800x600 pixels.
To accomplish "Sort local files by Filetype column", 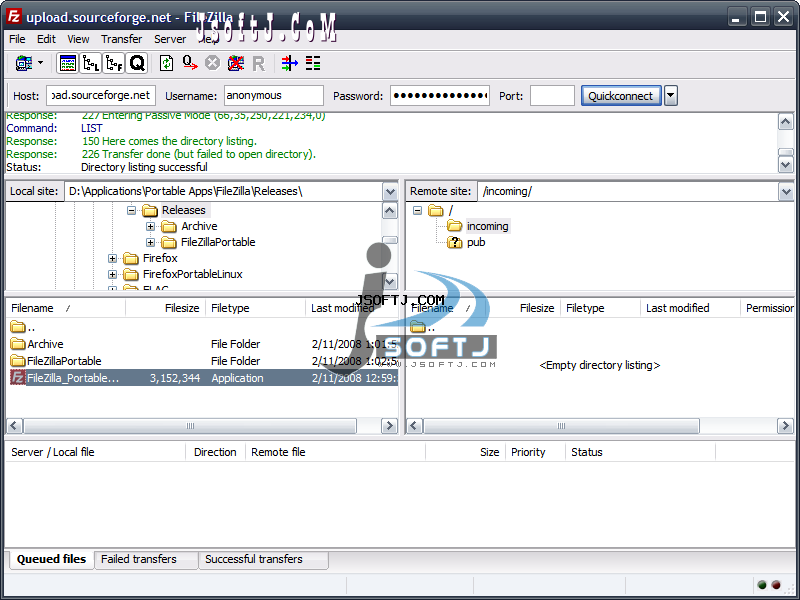I will tap(256, 308).
